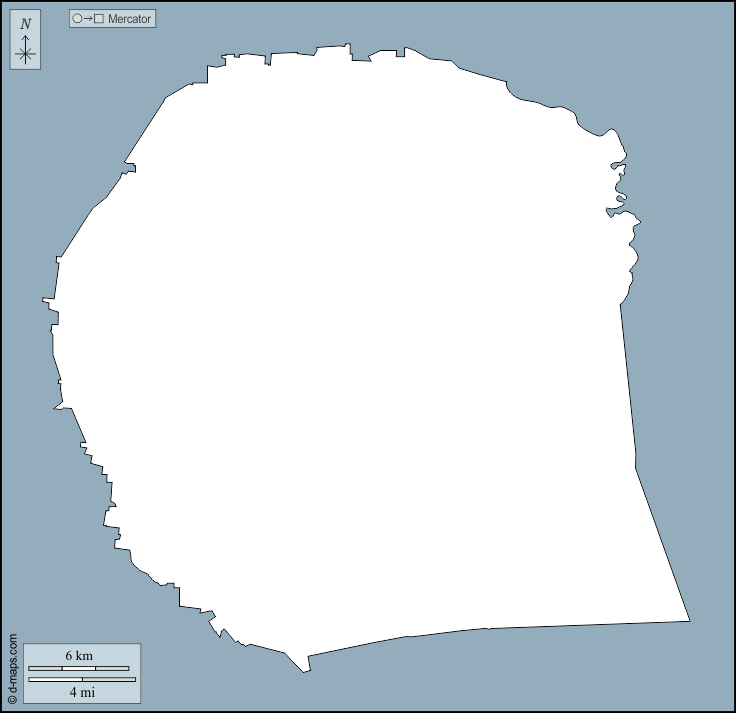The height and width of the screenshot is (713, 736).
Task: Click the kilometer scale bar
Action: point(78,668)
